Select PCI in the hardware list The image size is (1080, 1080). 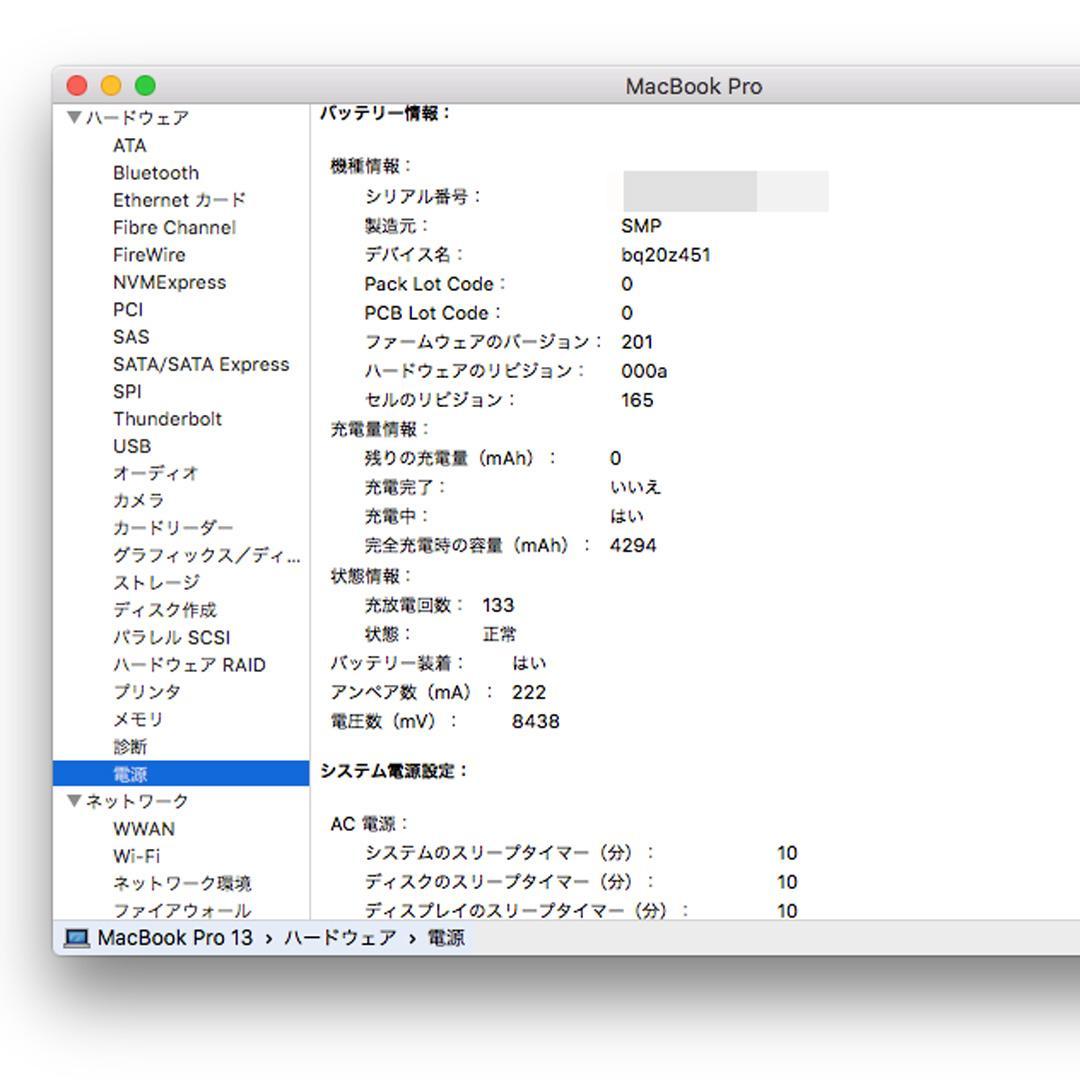click(128, 309)
